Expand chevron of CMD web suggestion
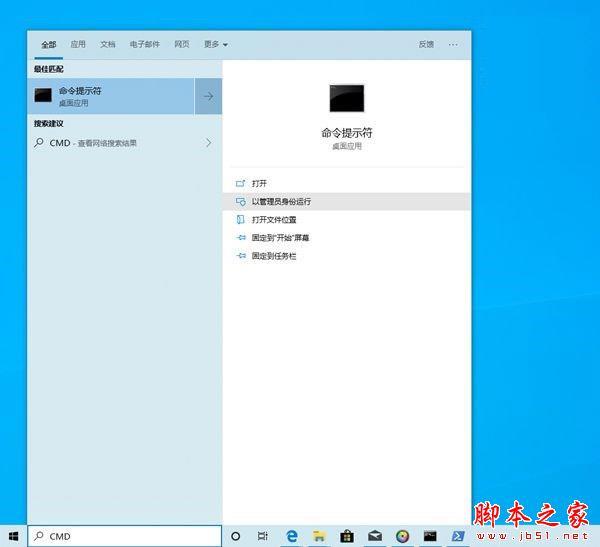The height and width of the screenshot is (547, 600). [x=209, y=143]
